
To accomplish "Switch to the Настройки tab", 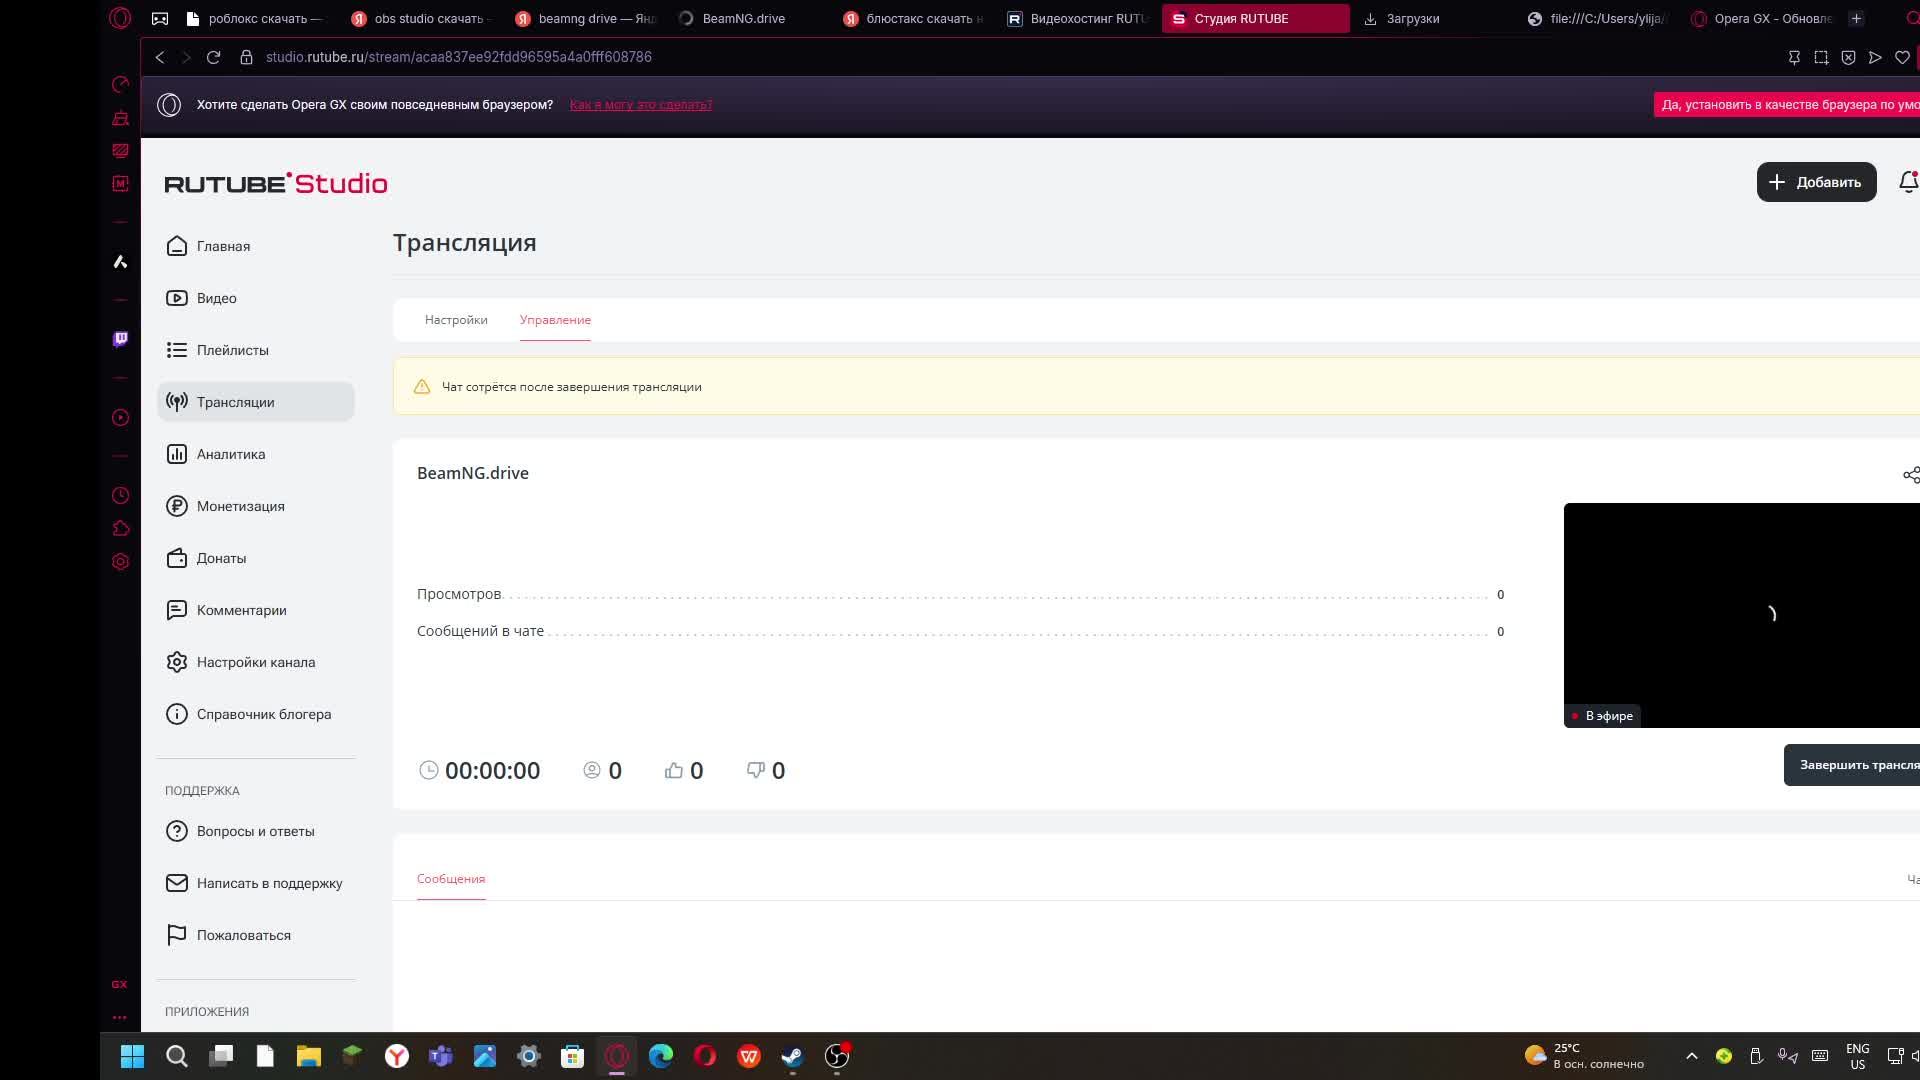I will coord(456,320).
